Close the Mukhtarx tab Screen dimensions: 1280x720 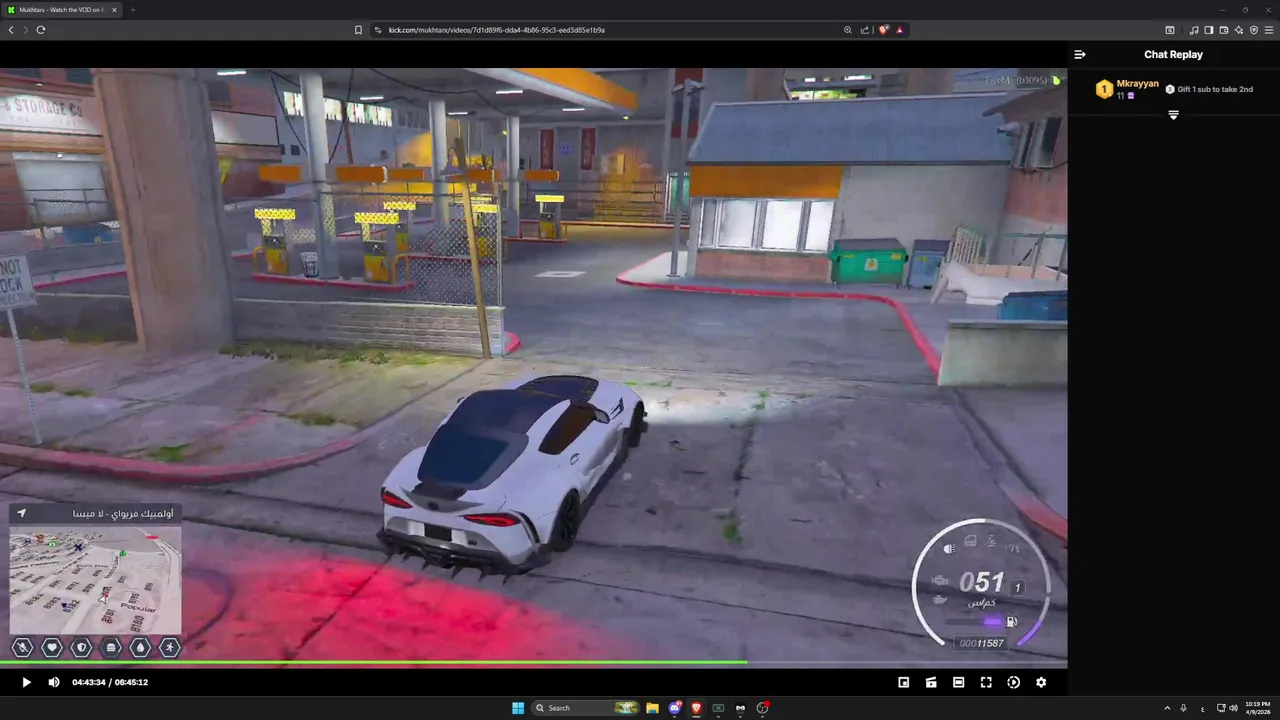(x=114, y=10)
